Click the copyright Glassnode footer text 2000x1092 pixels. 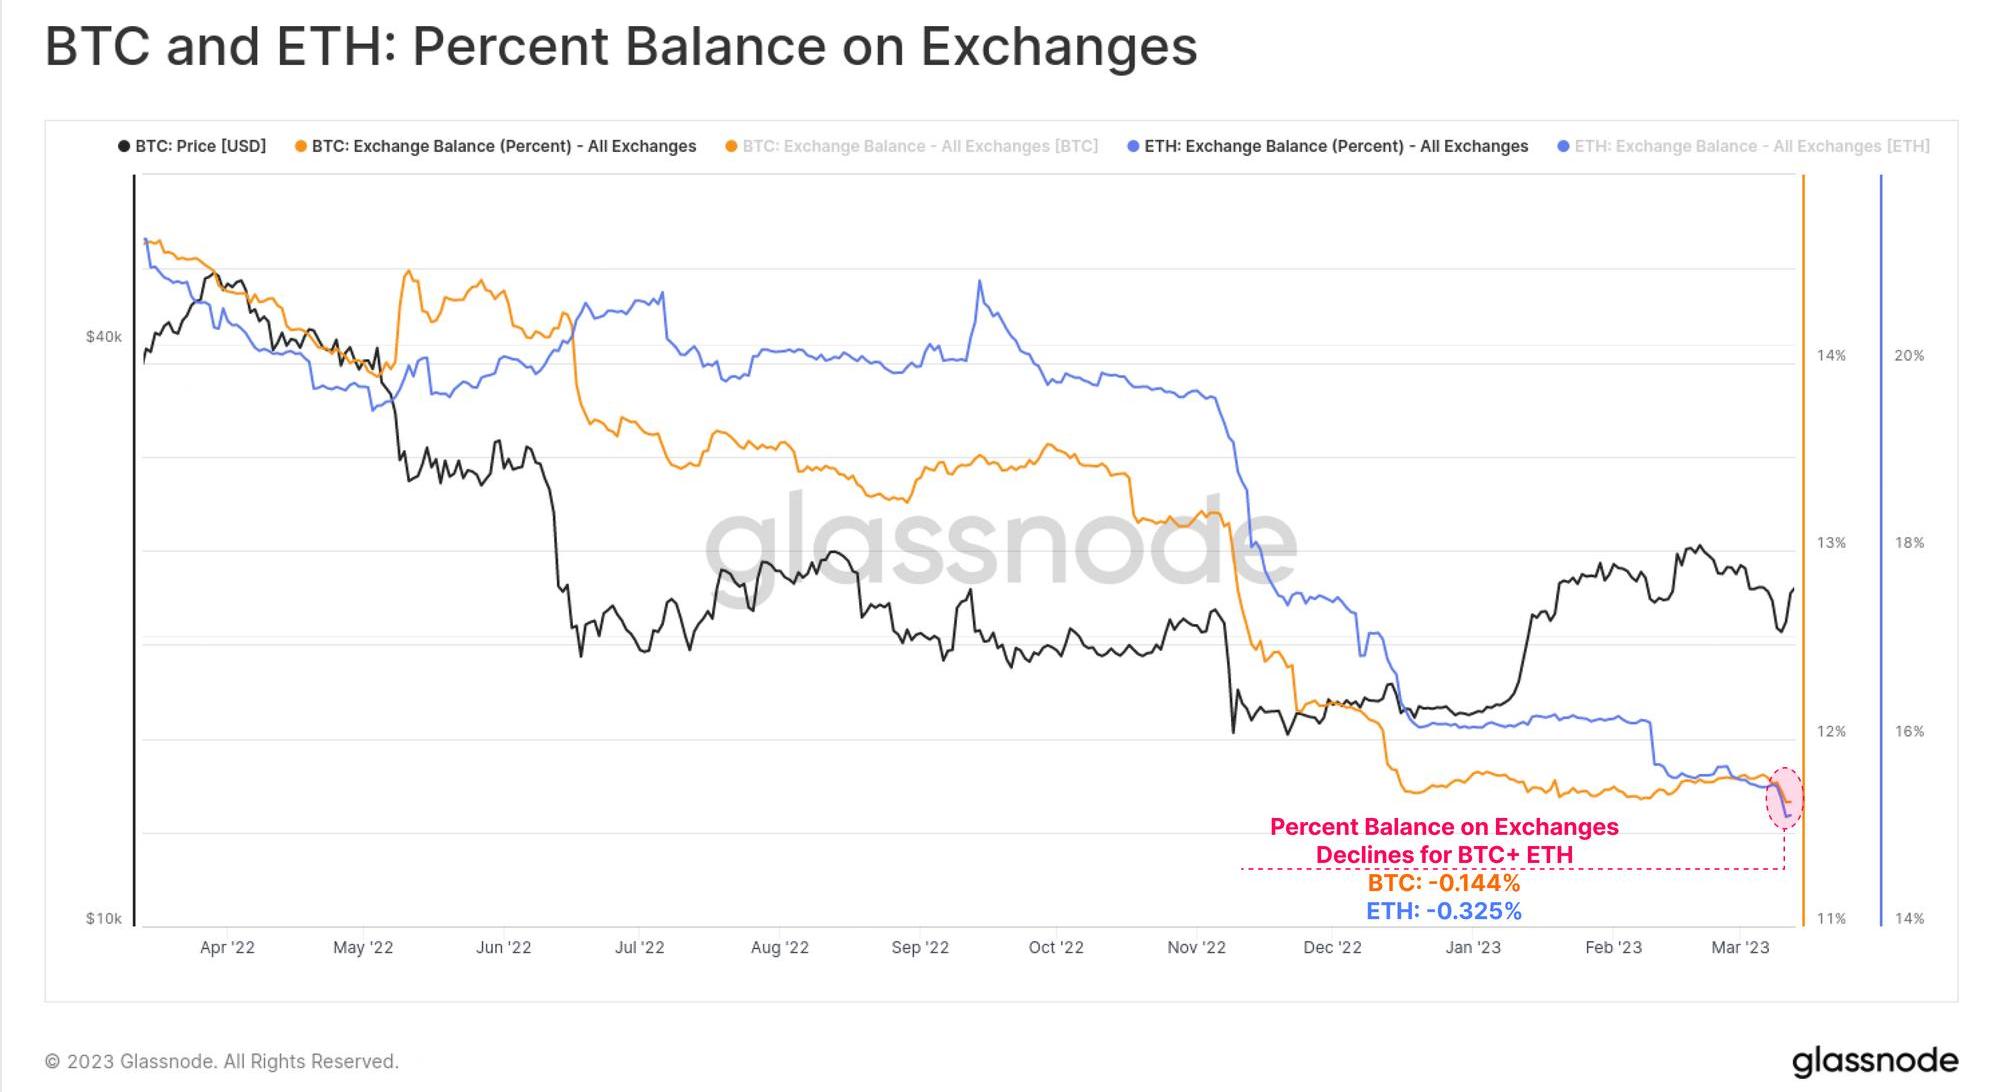pyautogui.click(x=222, y=1061)
